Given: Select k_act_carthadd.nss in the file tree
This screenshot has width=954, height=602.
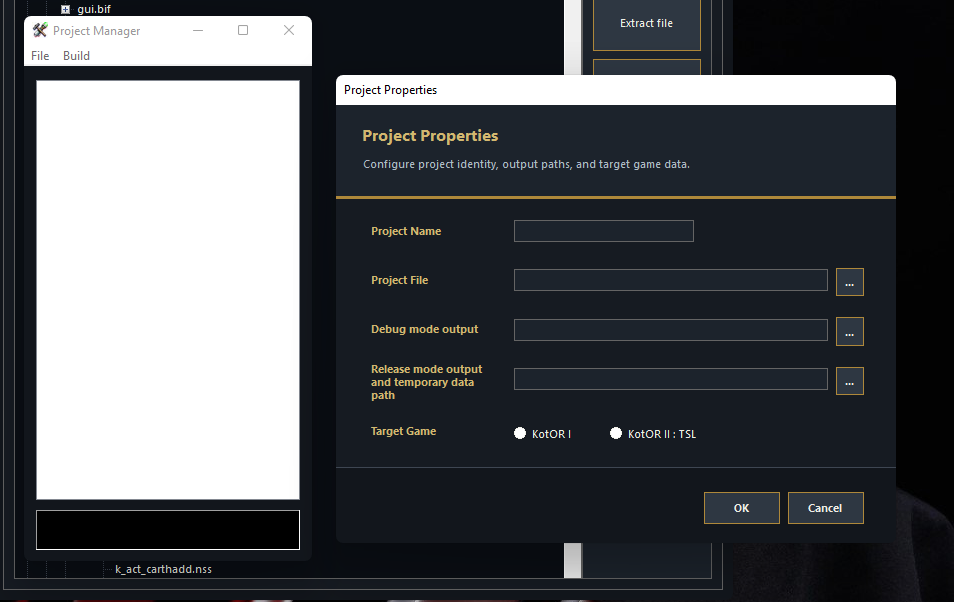Looking at the screenshot, I should (x=163, y=569).
